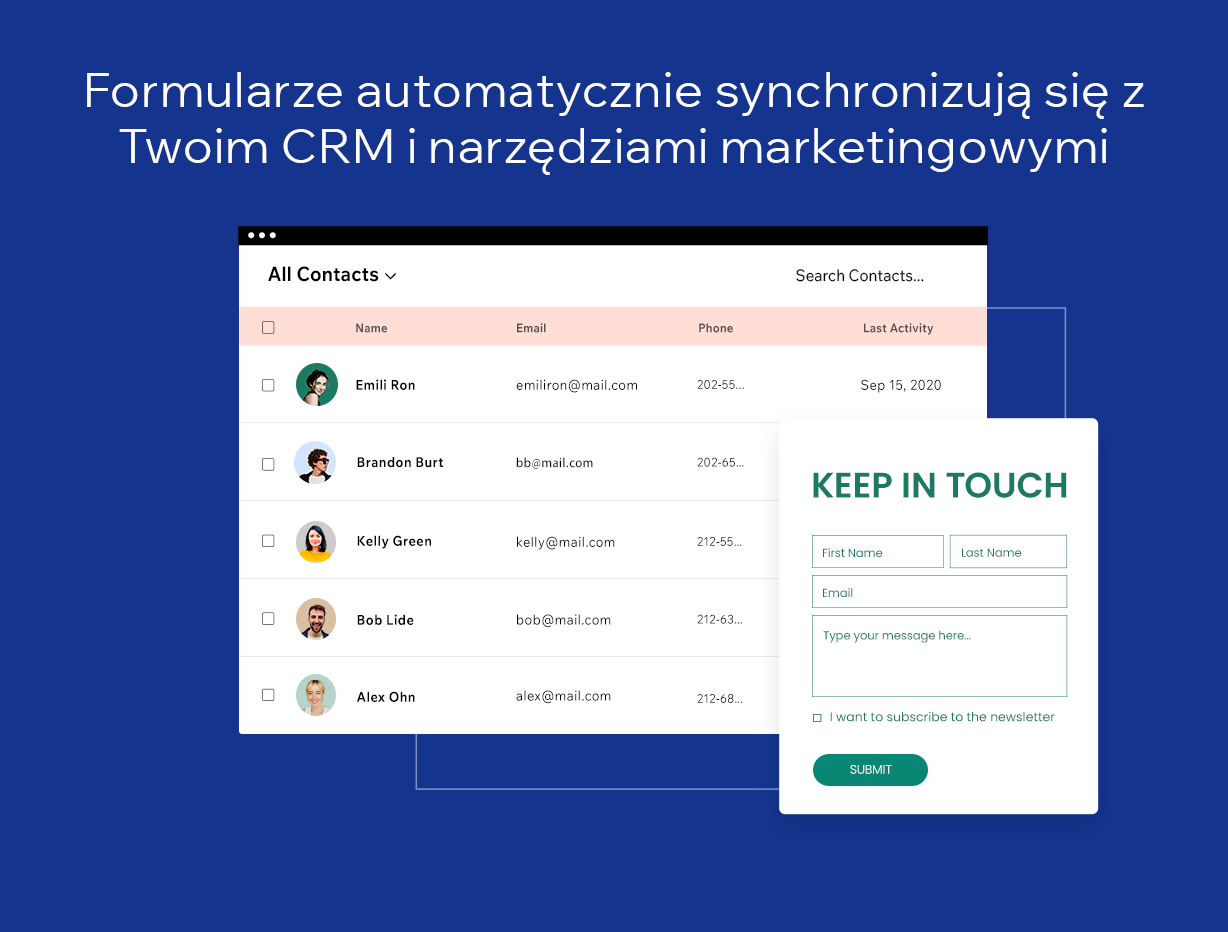Open Emili Ron's avatar photo
This screenshot has height=932, width=1228.
tap(317, 384)
